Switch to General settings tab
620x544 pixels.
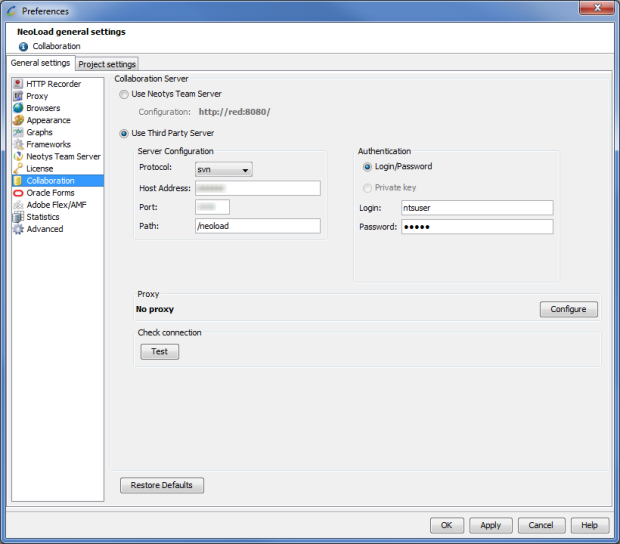40,64
